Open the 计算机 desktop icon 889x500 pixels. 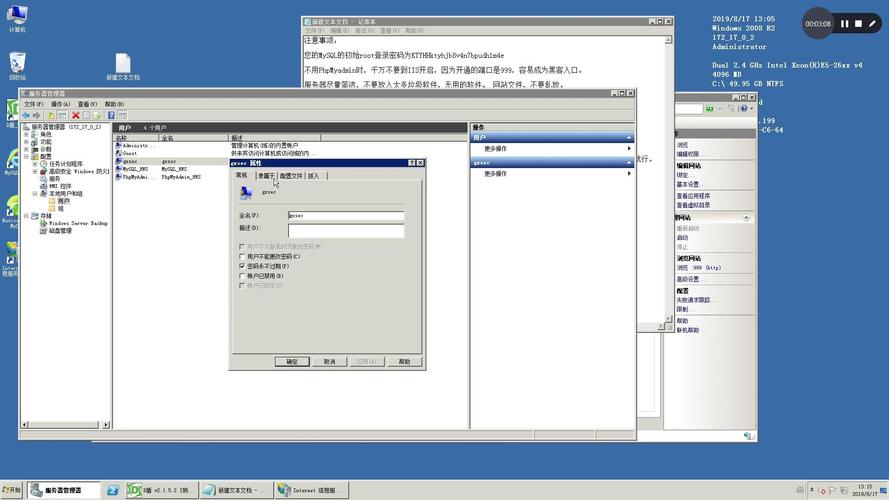(x=17, y=17)
